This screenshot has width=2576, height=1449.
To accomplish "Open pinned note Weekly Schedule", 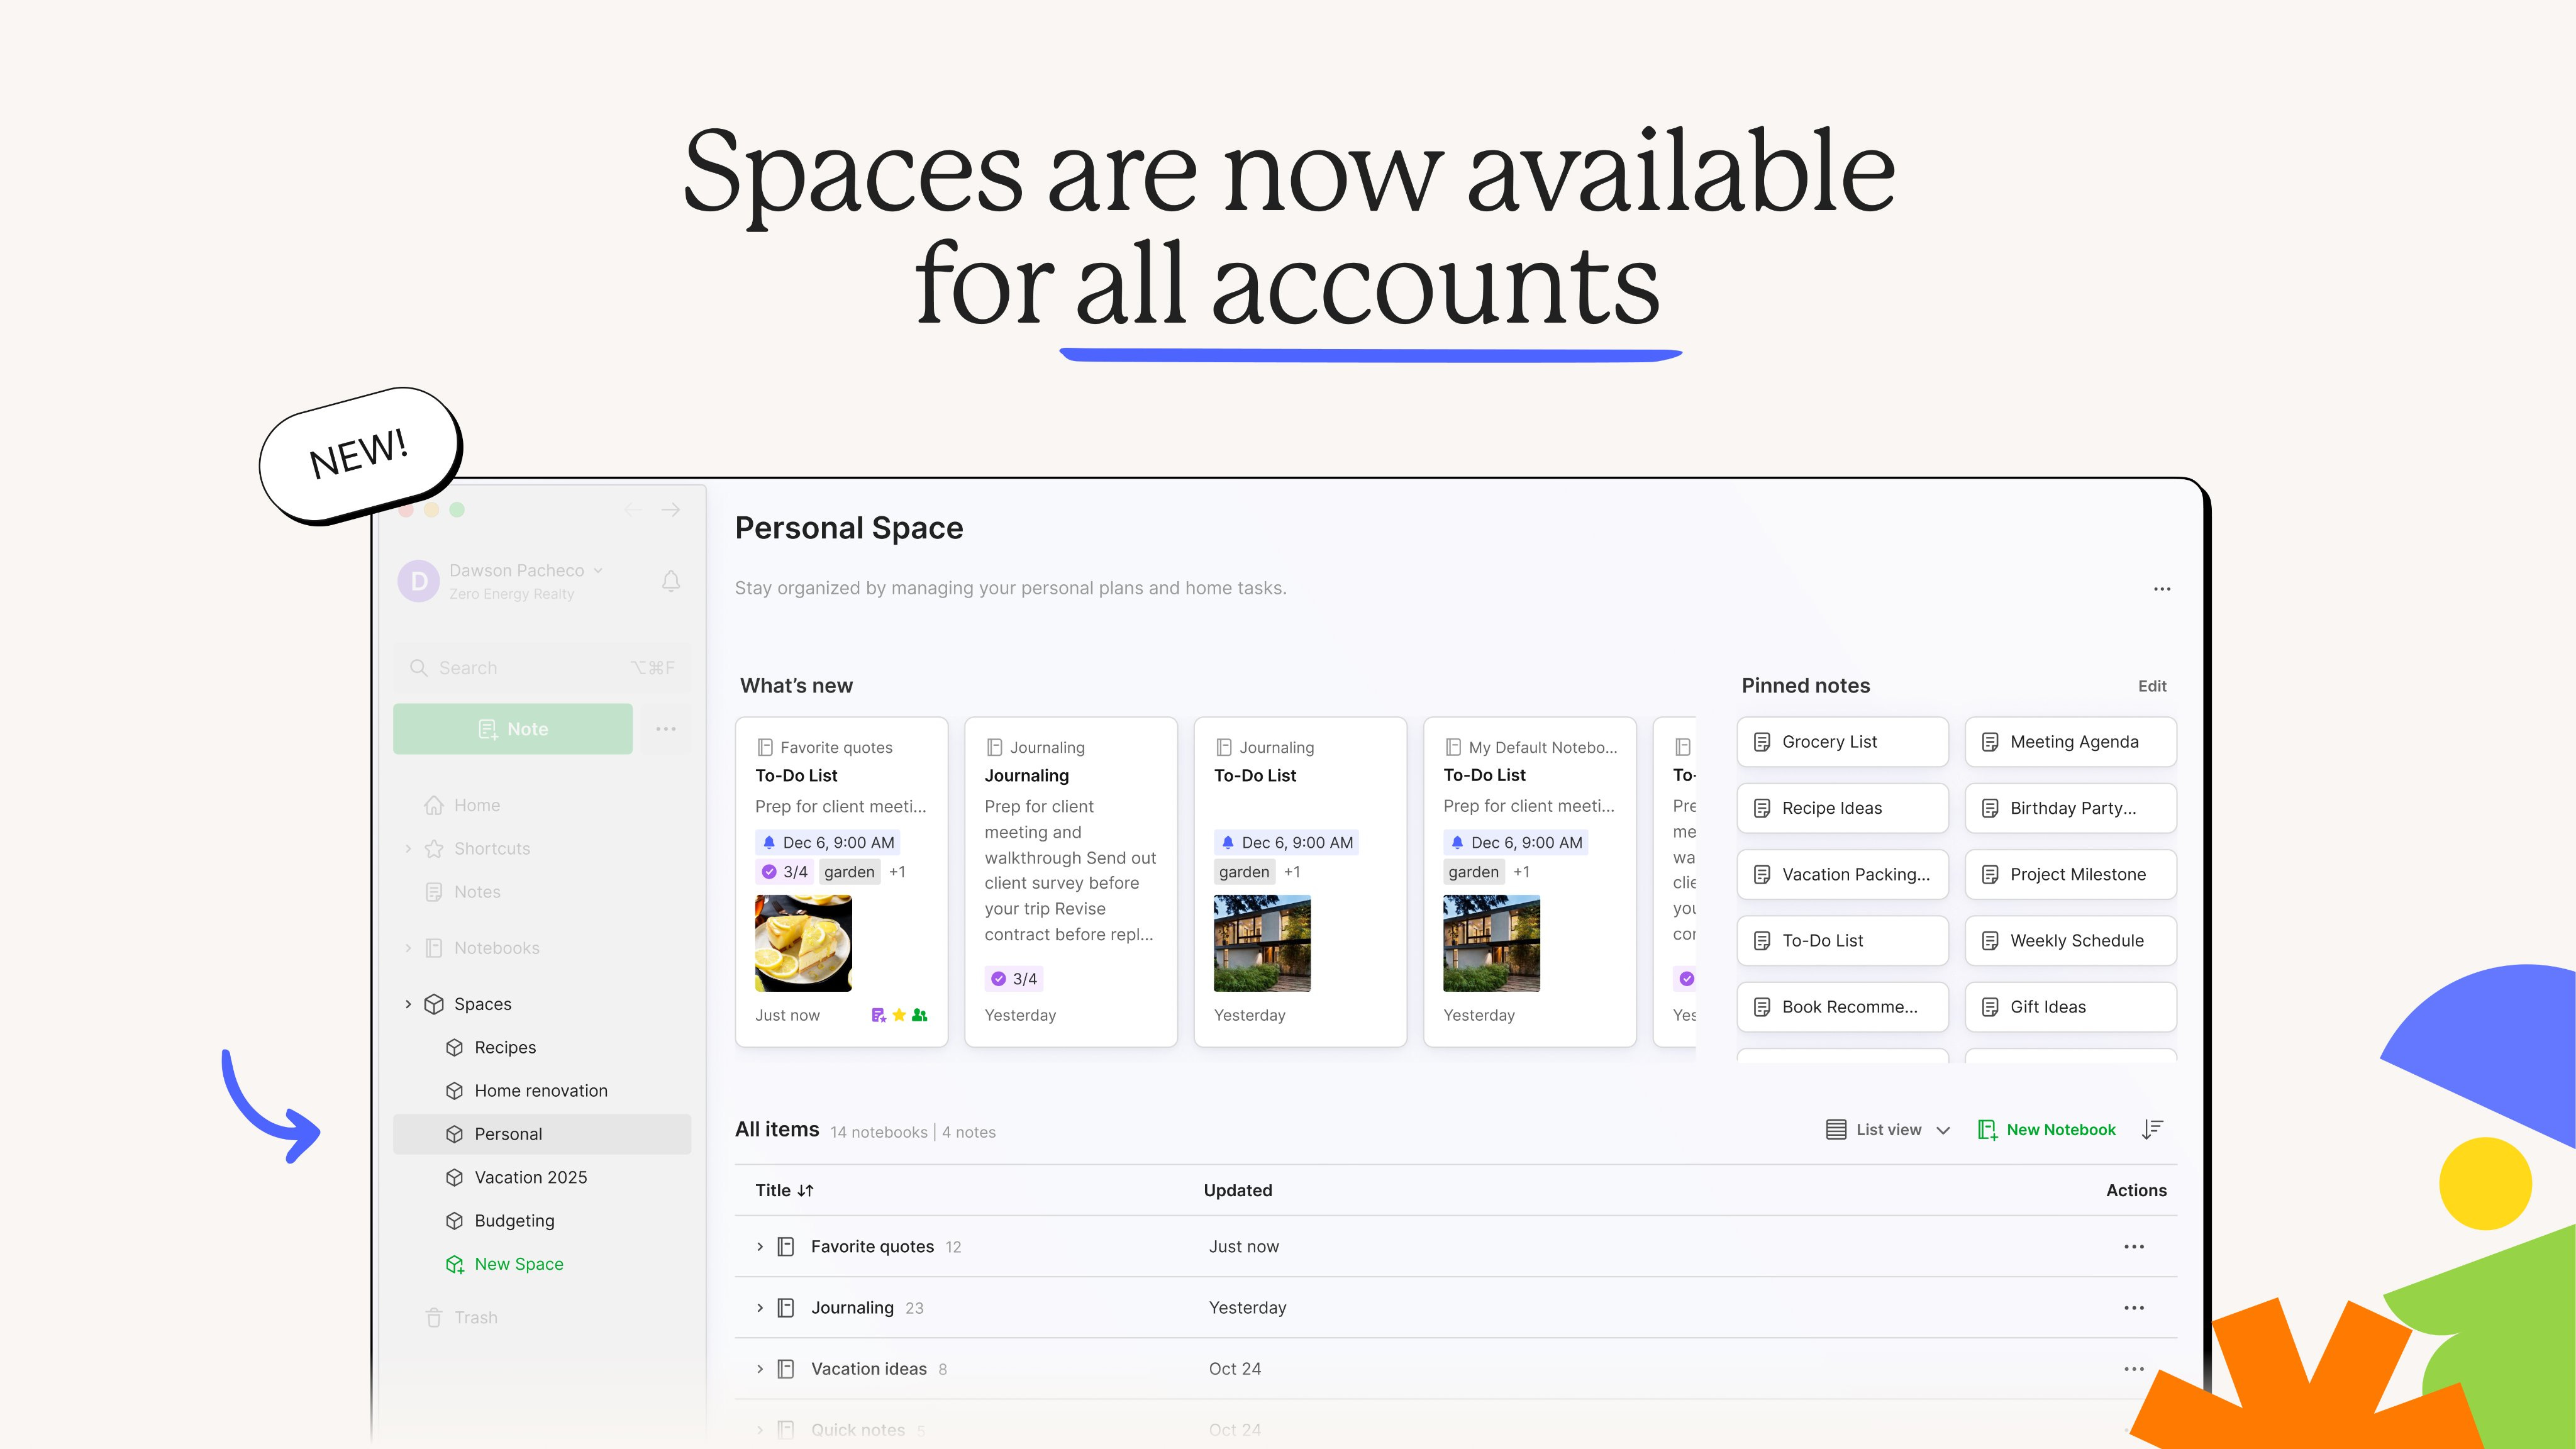I will click(2070, 941).
